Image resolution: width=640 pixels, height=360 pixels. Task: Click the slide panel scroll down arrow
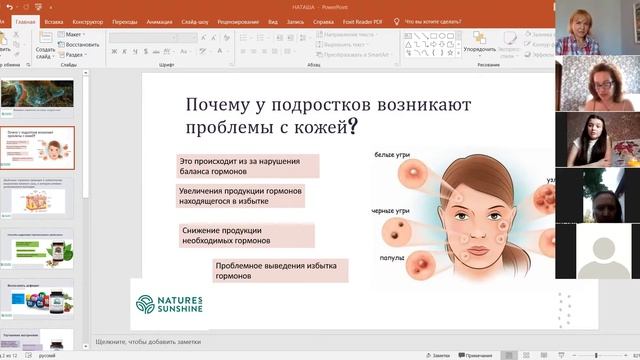point(85,347)
